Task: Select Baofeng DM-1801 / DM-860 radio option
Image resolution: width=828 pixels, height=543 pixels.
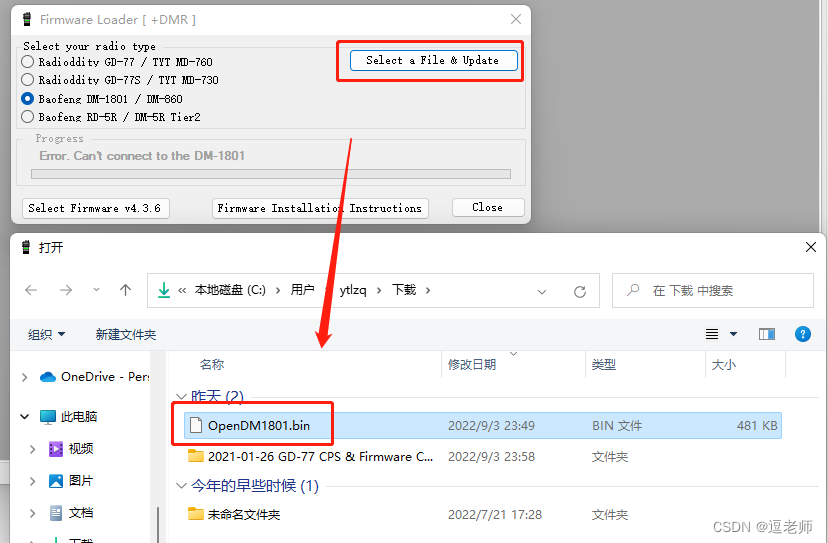Action: coord(102,99)
